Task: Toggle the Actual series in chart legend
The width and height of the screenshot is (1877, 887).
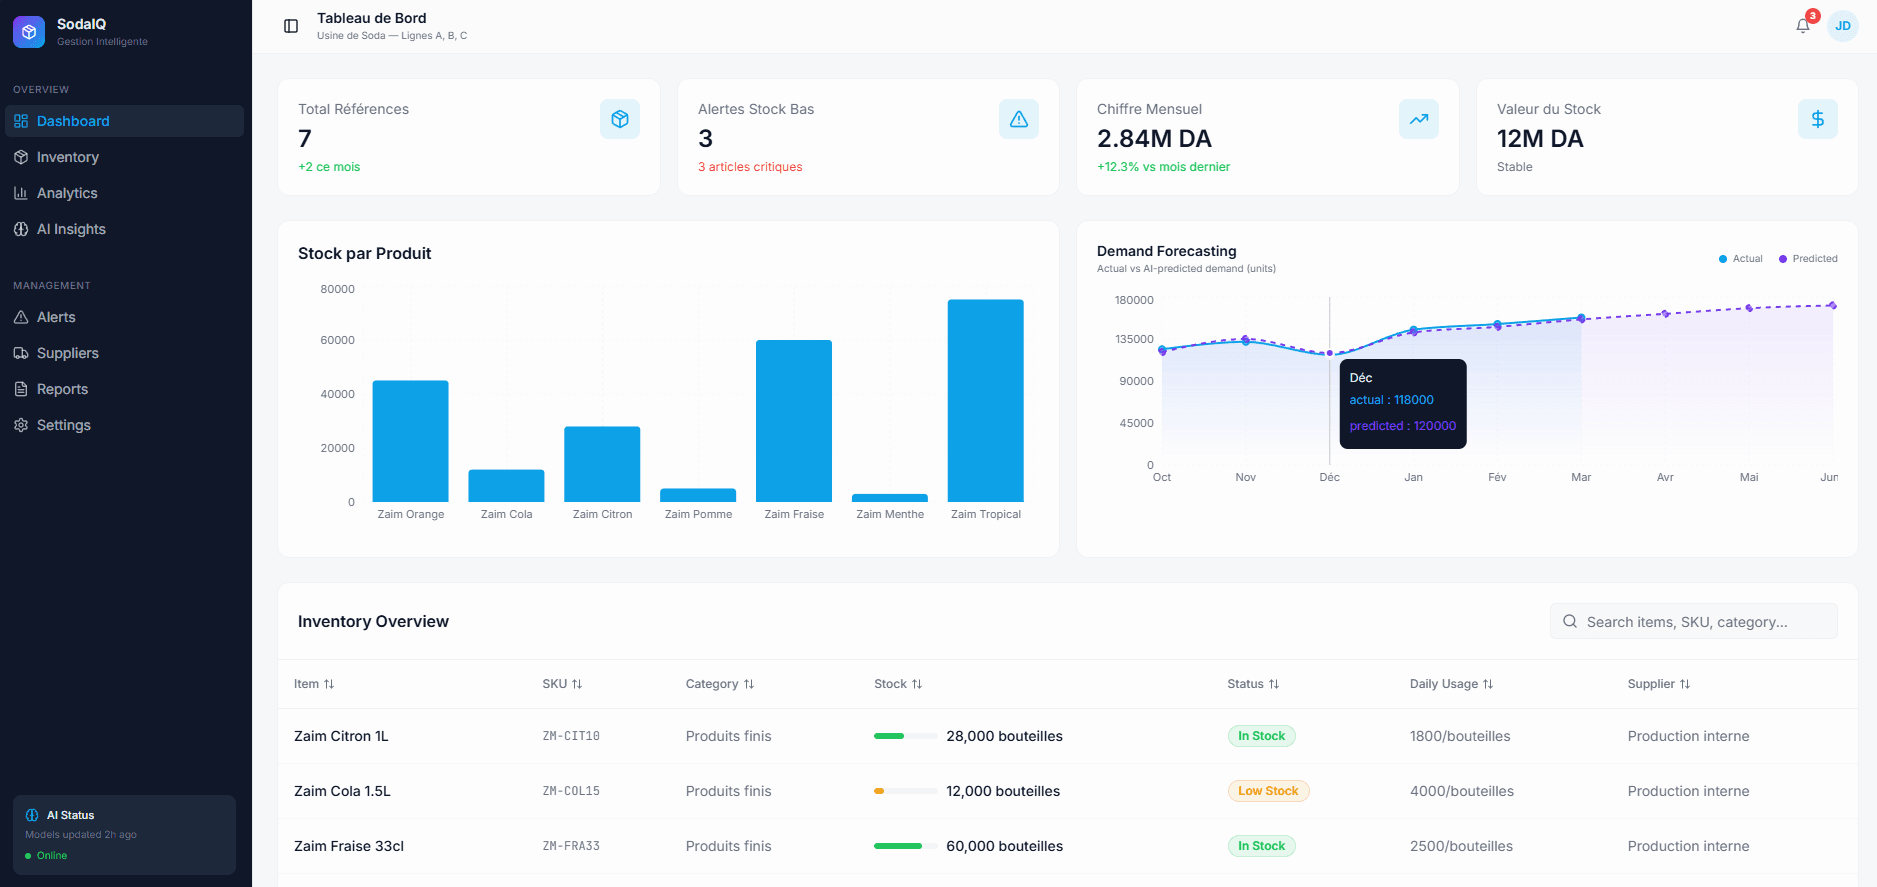Action: click(x=1740, y=259)
